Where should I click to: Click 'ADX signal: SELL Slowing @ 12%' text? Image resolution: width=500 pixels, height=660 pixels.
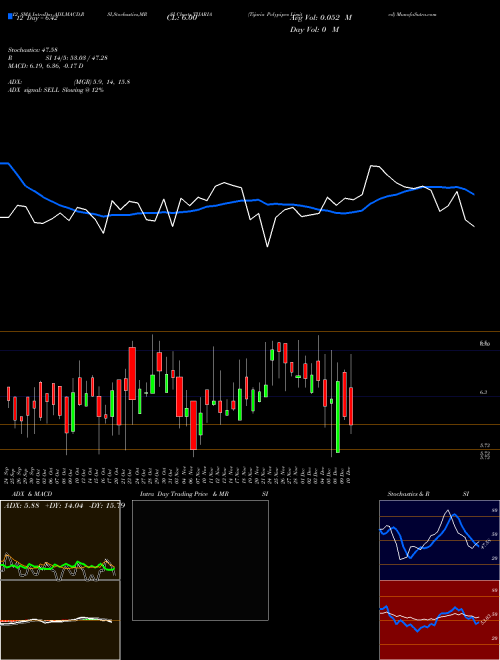(56, 90)
